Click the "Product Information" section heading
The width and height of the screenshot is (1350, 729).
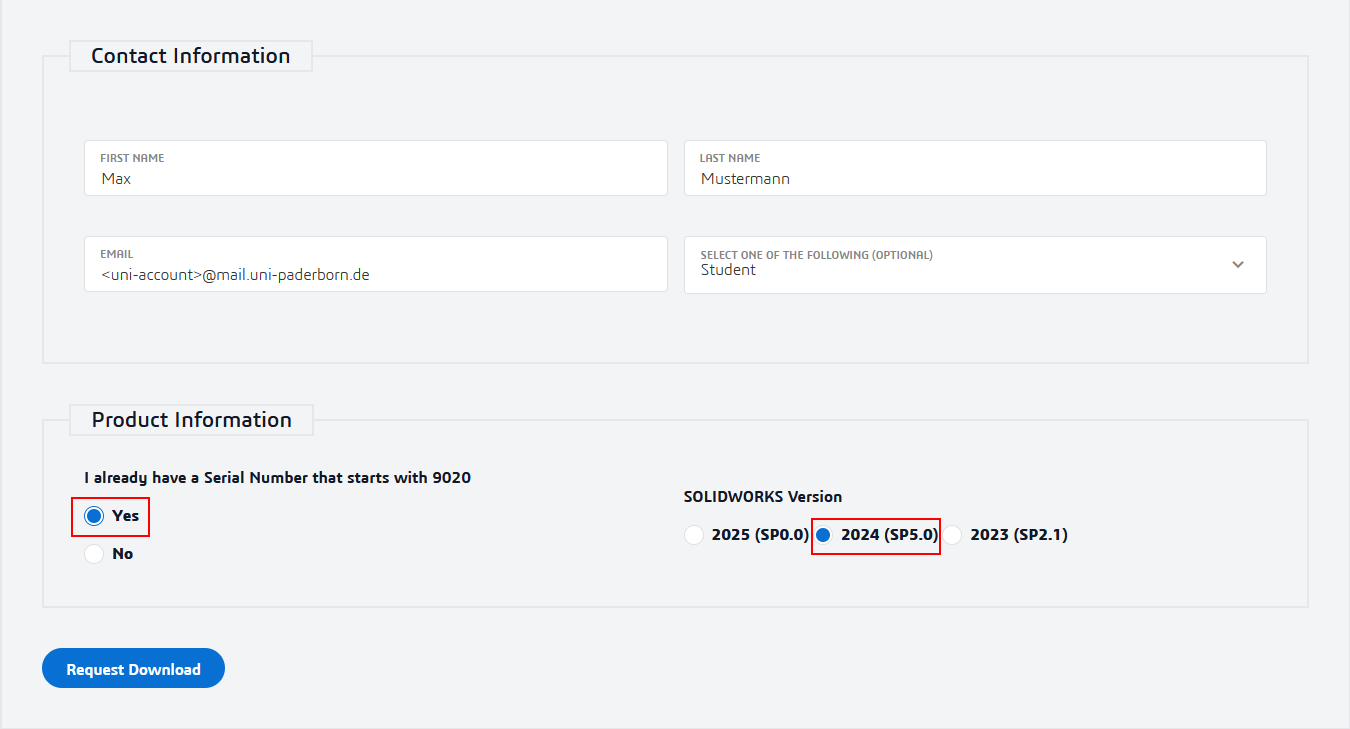[x=192, y=420]
